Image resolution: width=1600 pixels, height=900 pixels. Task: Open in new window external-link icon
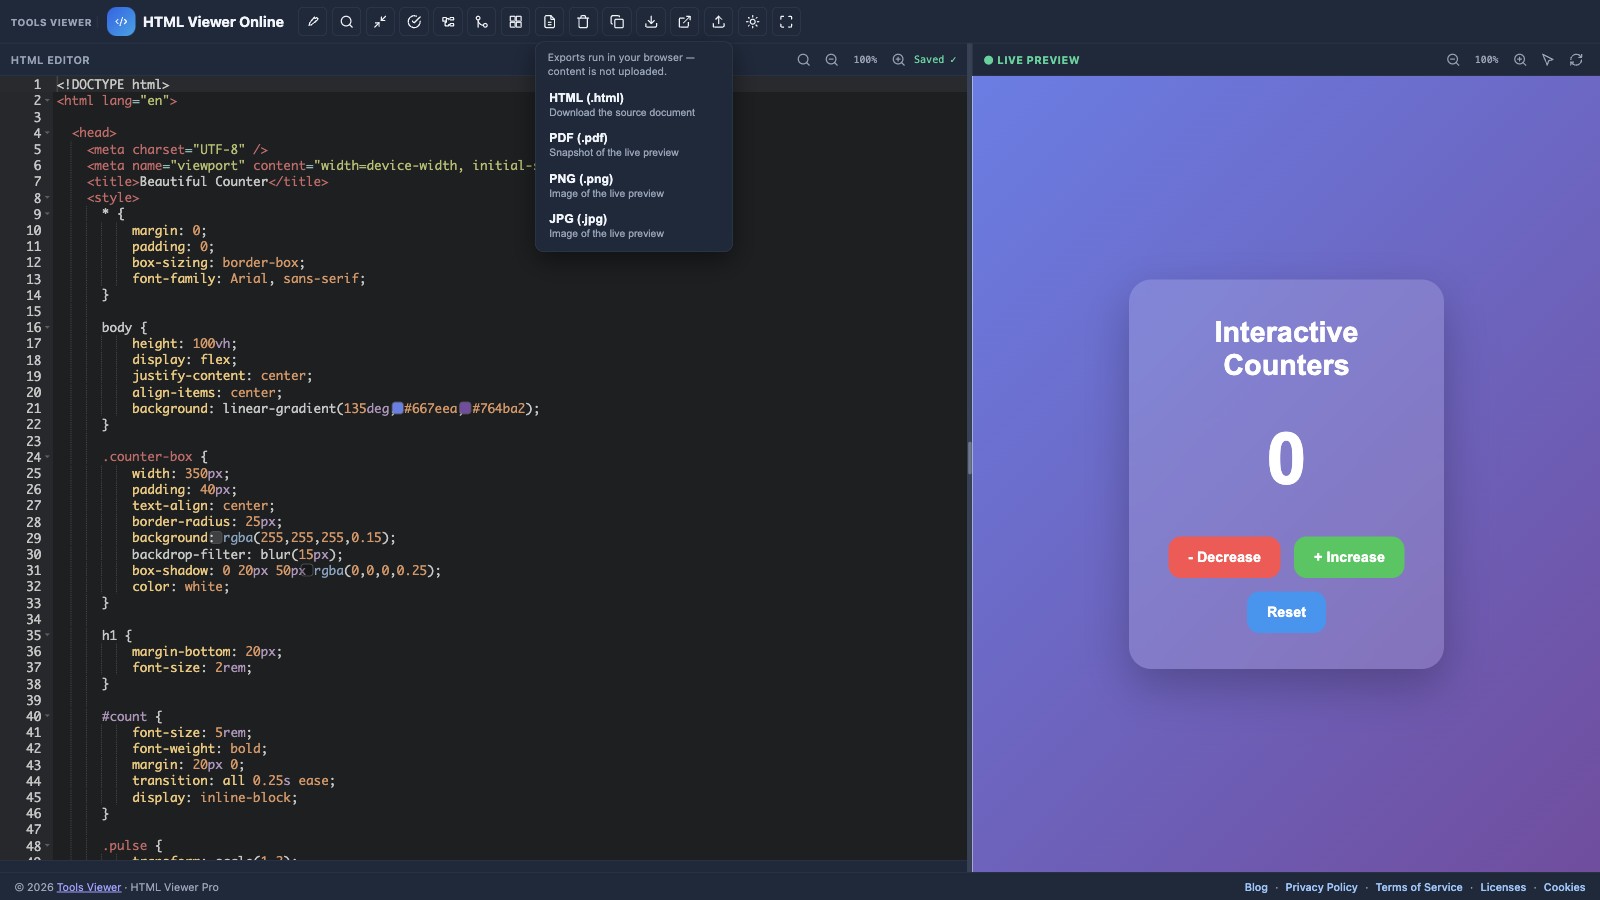(x=685, y=22)
